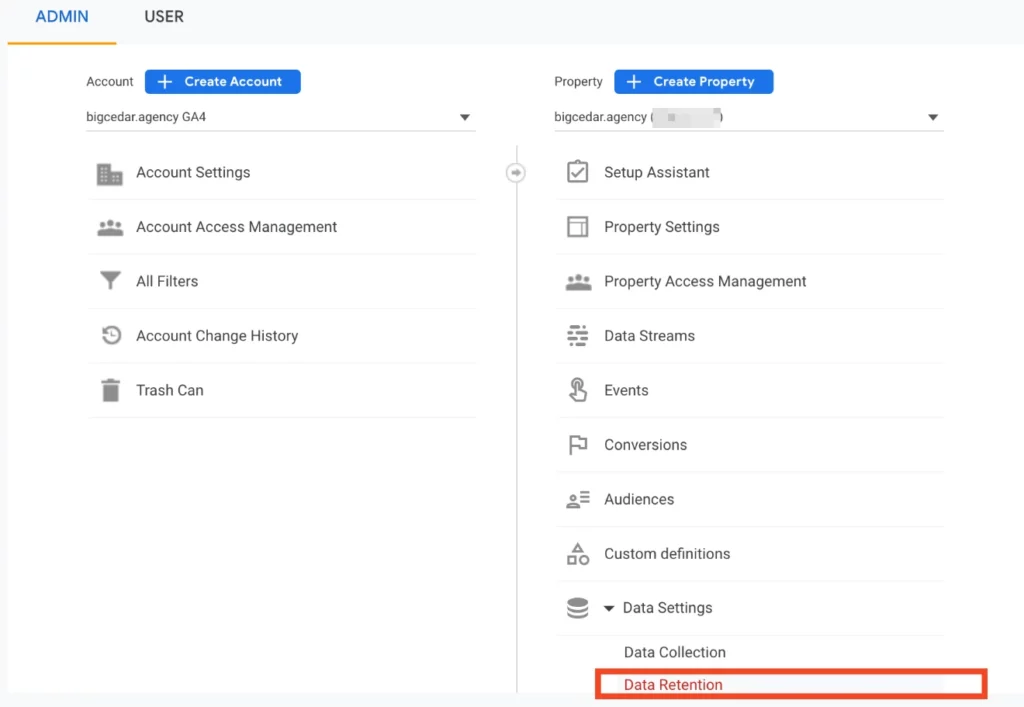
Task: Click the All Filters funnel icon
Action: [110, 281]
